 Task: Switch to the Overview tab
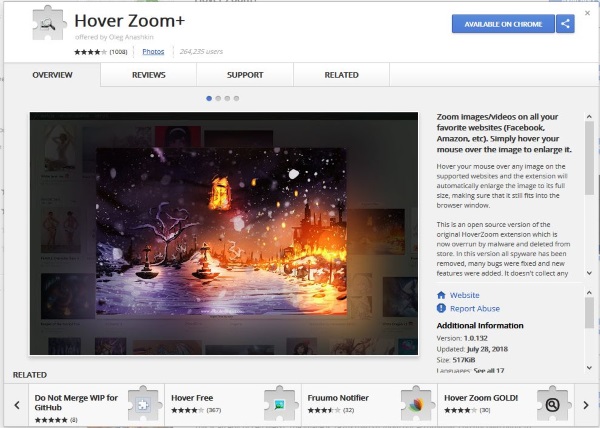tap(52, 75)
